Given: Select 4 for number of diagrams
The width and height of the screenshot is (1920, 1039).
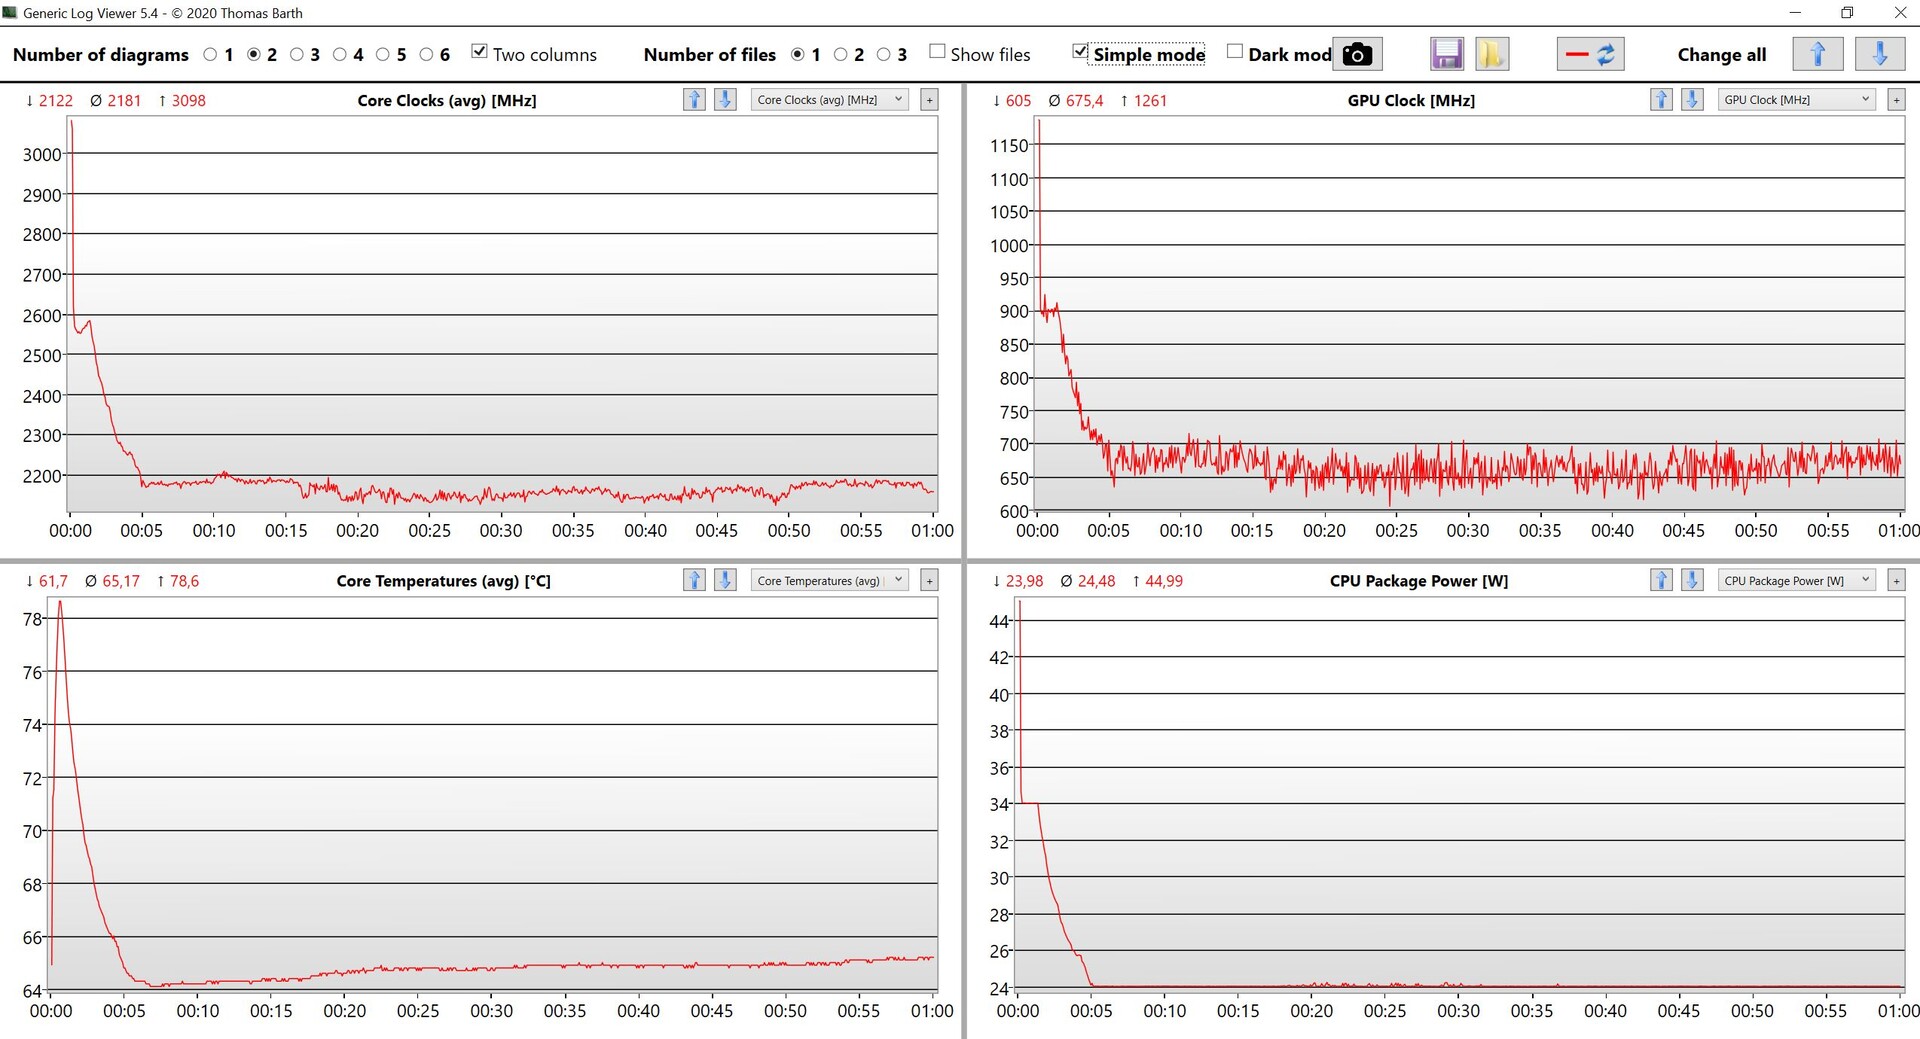Looking at the screenshot, I should [340, 55].
